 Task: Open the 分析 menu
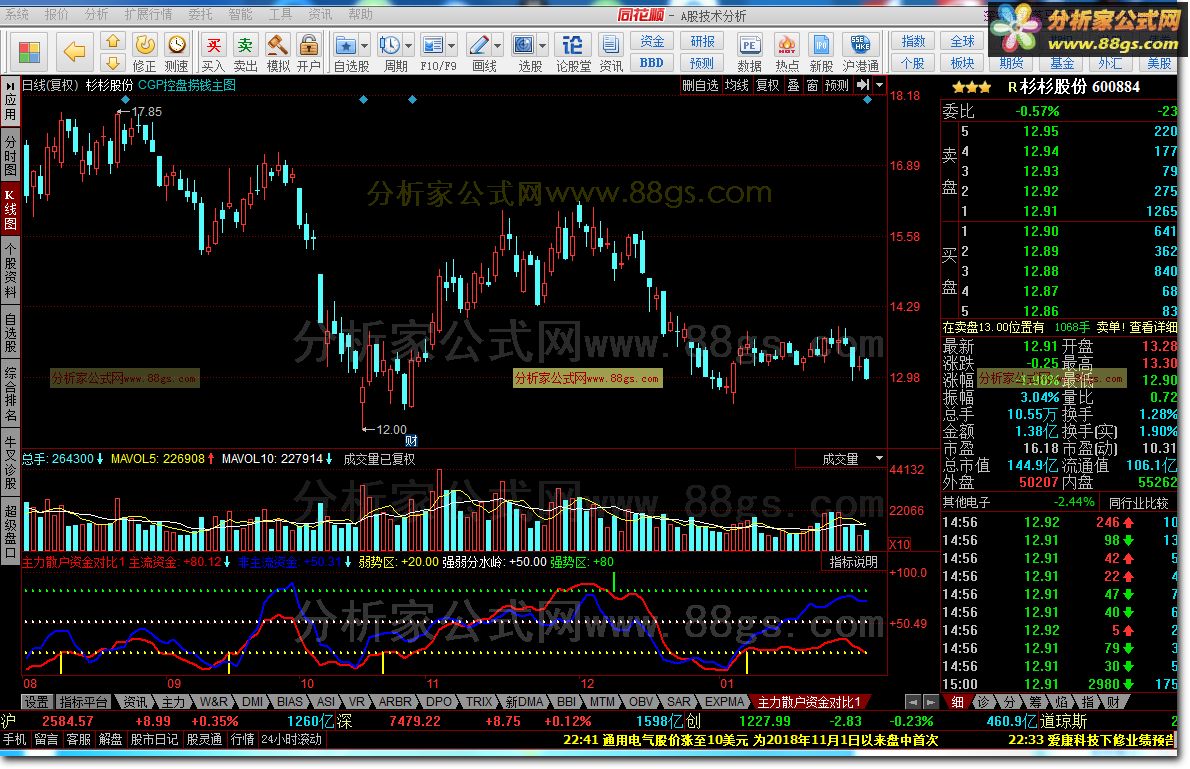click(96, 14)
